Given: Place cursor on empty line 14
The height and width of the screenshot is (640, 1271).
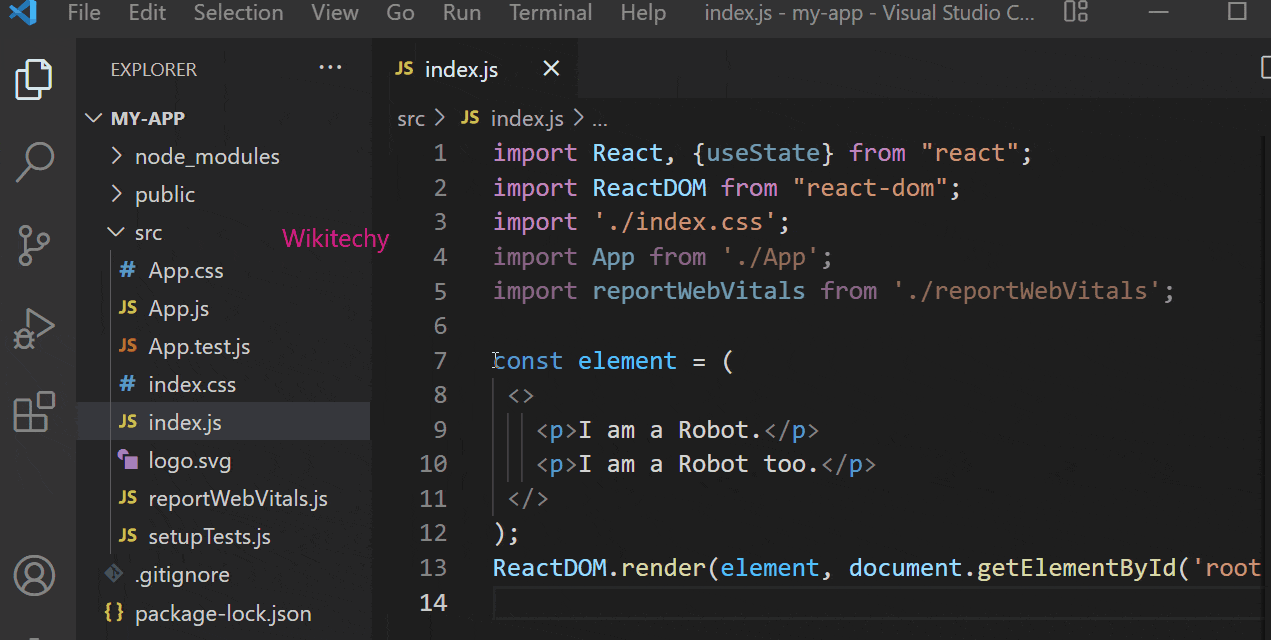Looking at the screenshot, I should pos(800,603).
